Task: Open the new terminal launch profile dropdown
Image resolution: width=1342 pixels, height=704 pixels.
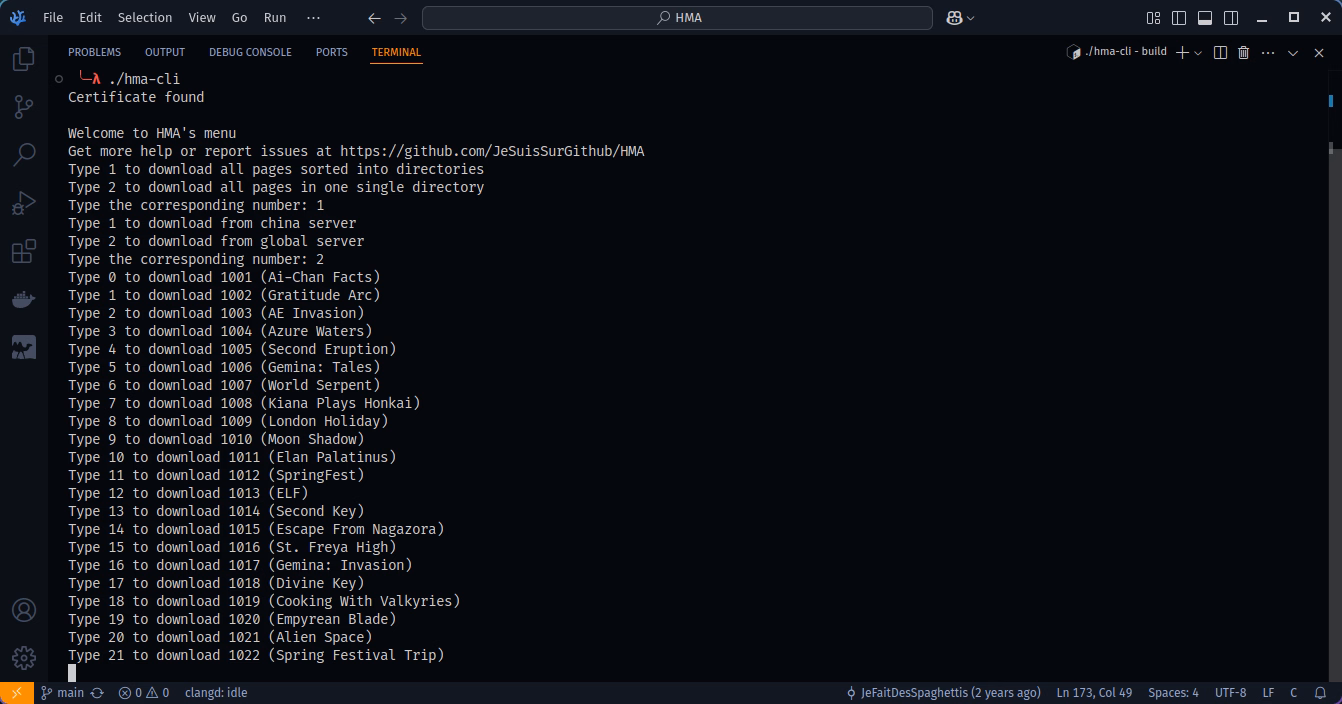Action: (x=1198, y=52)
